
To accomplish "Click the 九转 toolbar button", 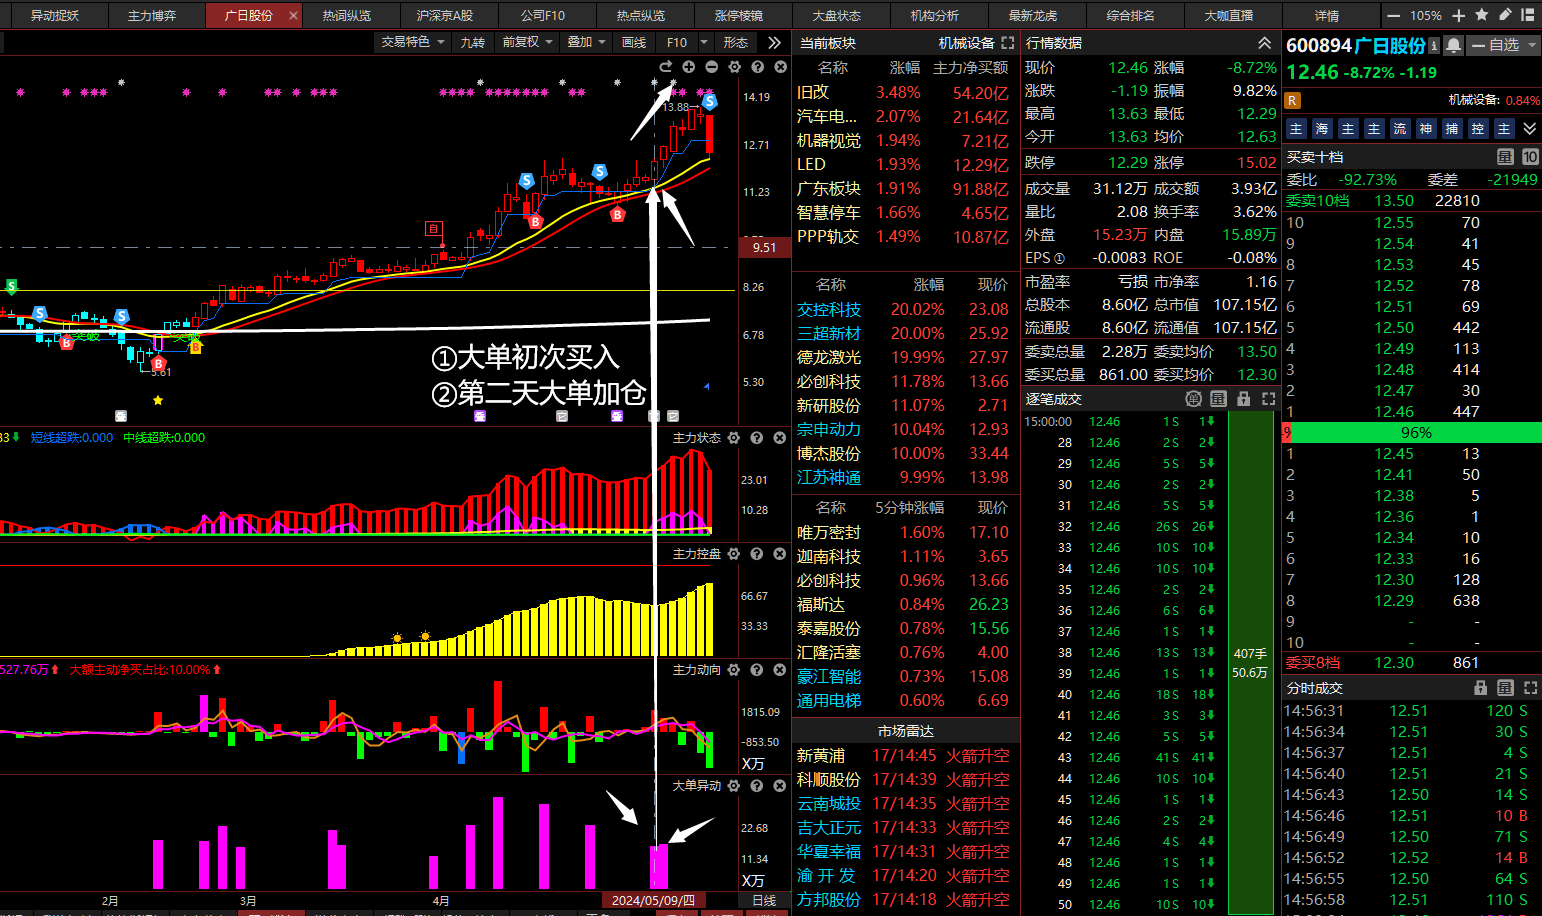I will pyautogui.click(x=472, y=42).
